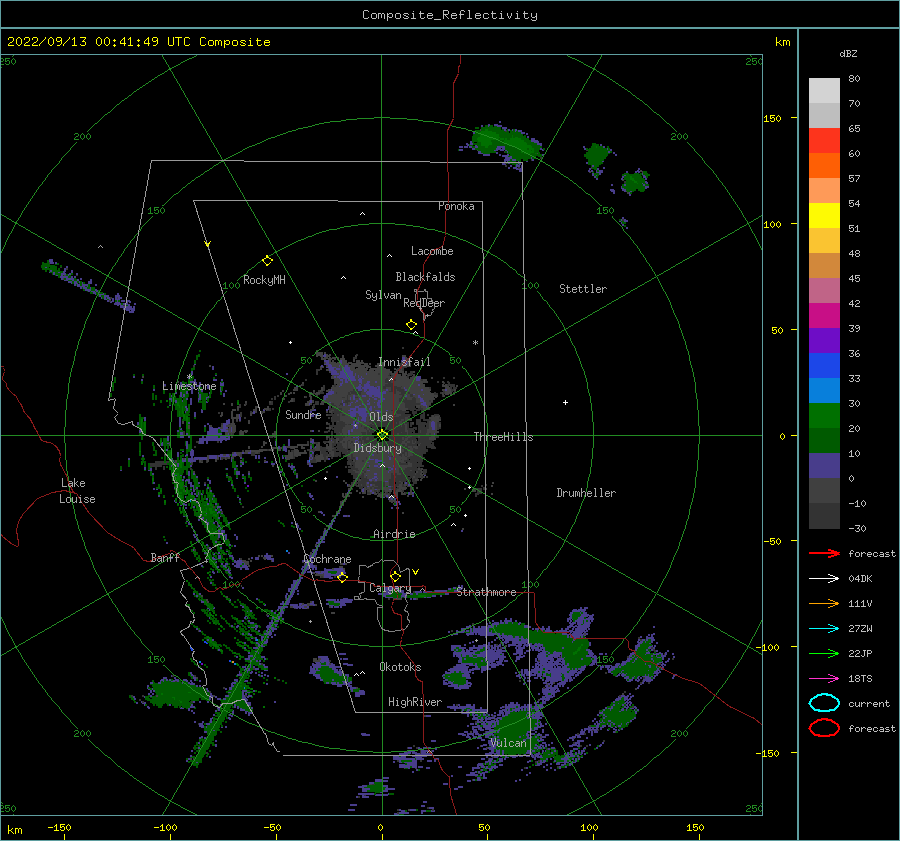Click the red forecast arrow legend icon
This screenshot has width=900, height=841.
click(824, 553)
